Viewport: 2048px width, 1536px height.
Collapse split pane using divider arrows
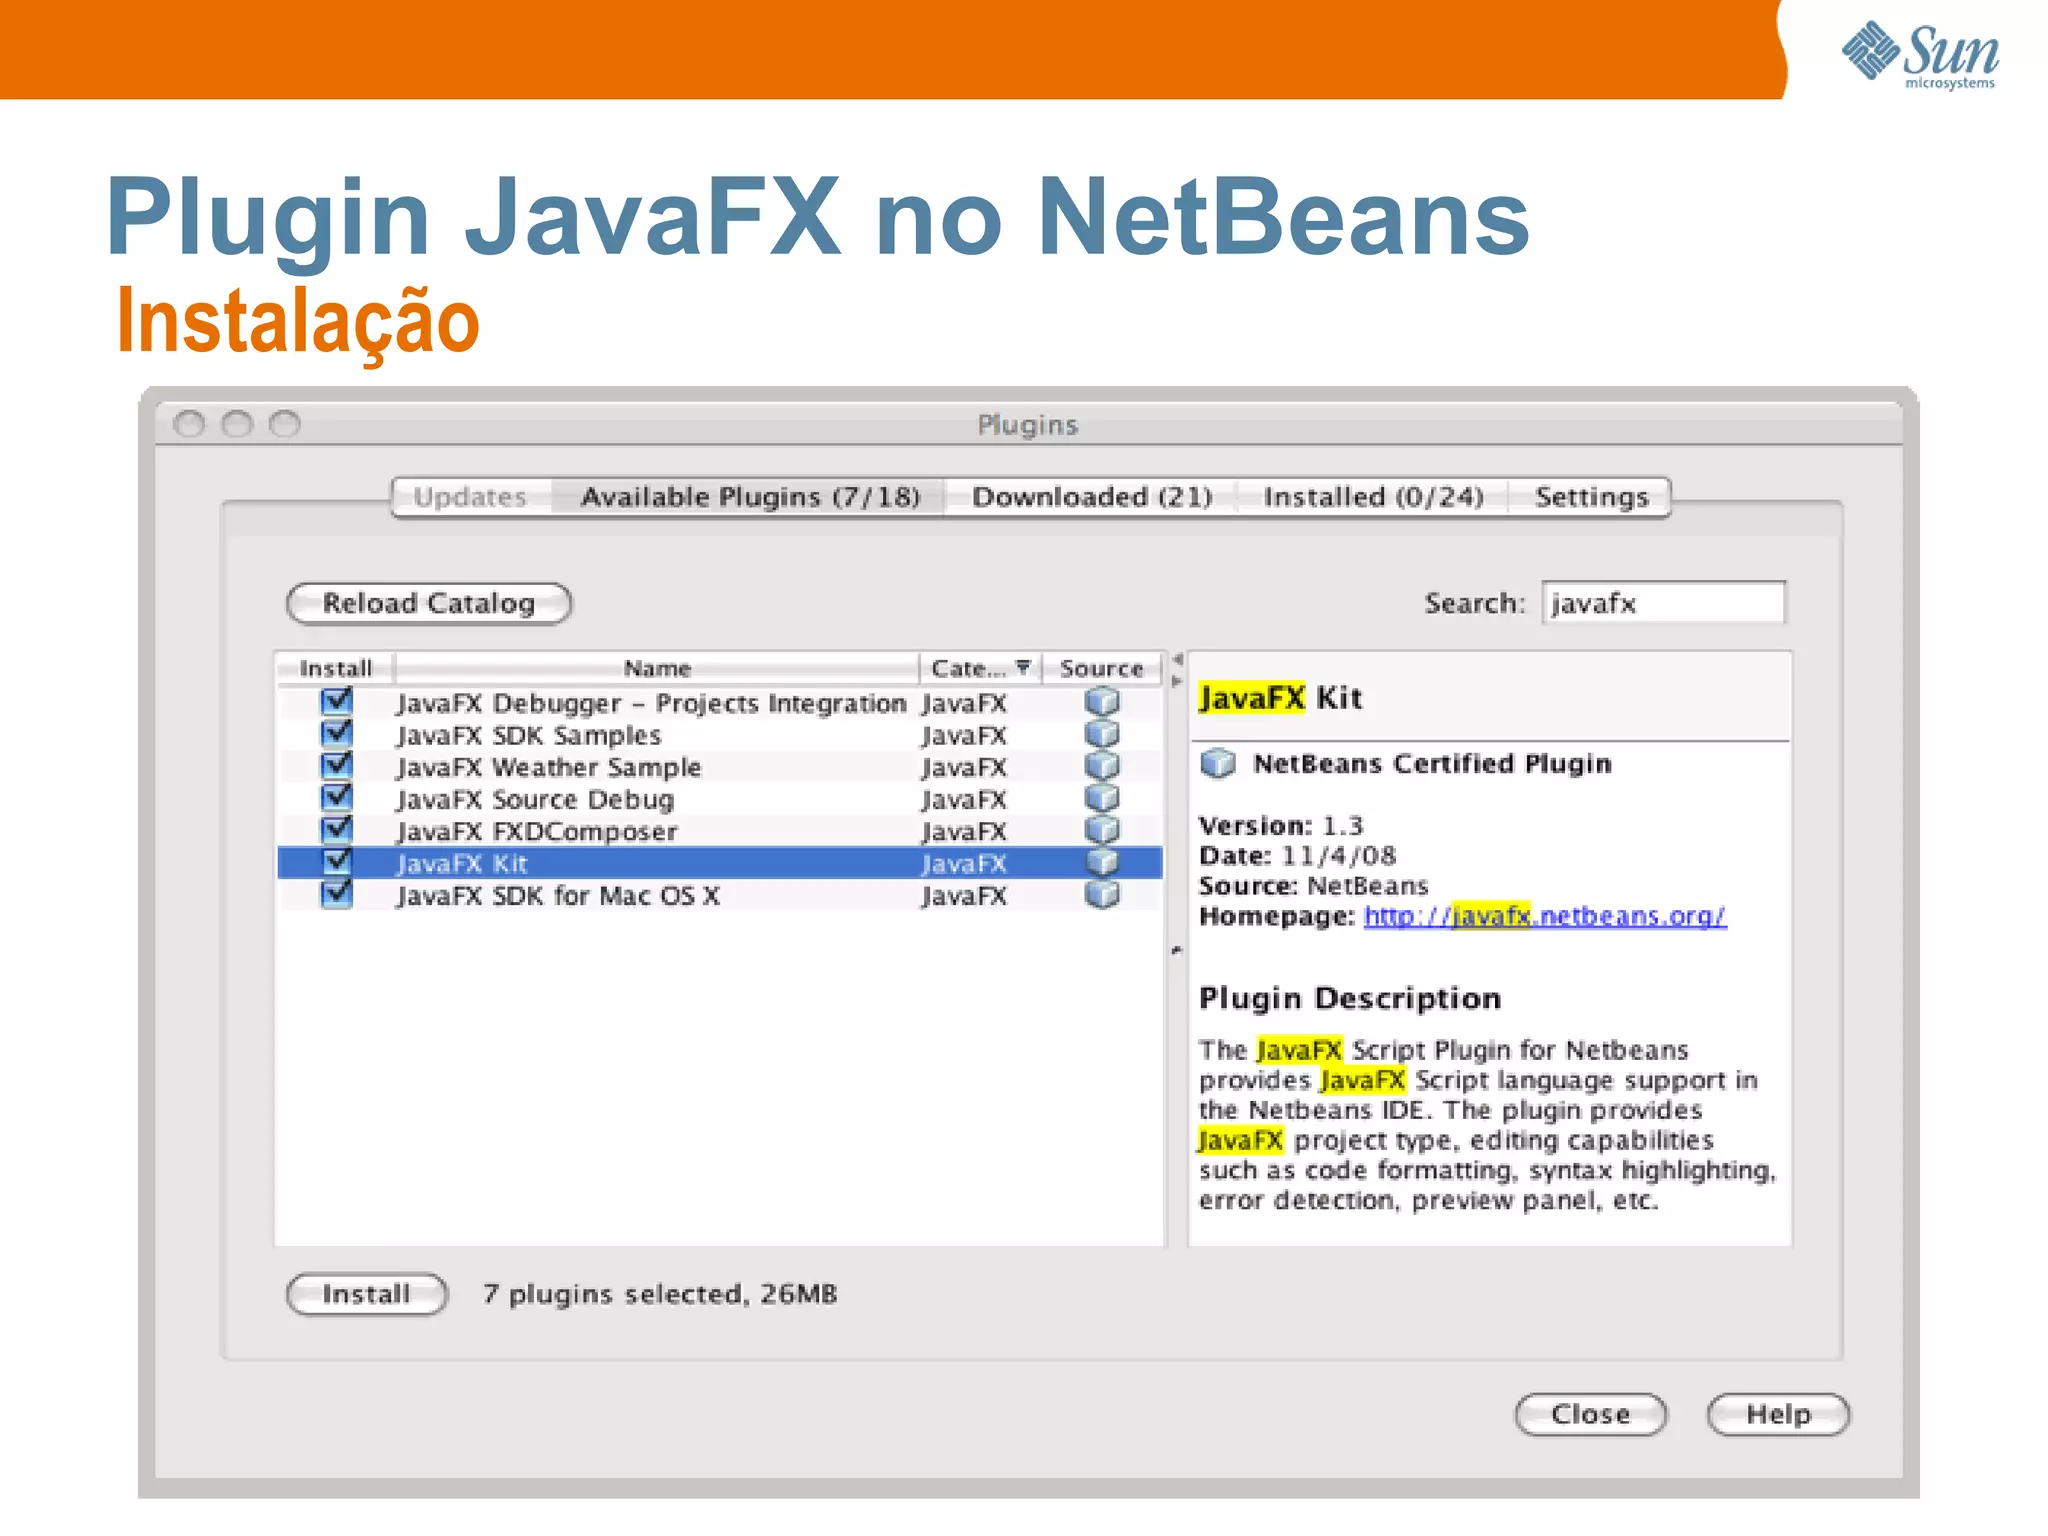coord(1177,670)
